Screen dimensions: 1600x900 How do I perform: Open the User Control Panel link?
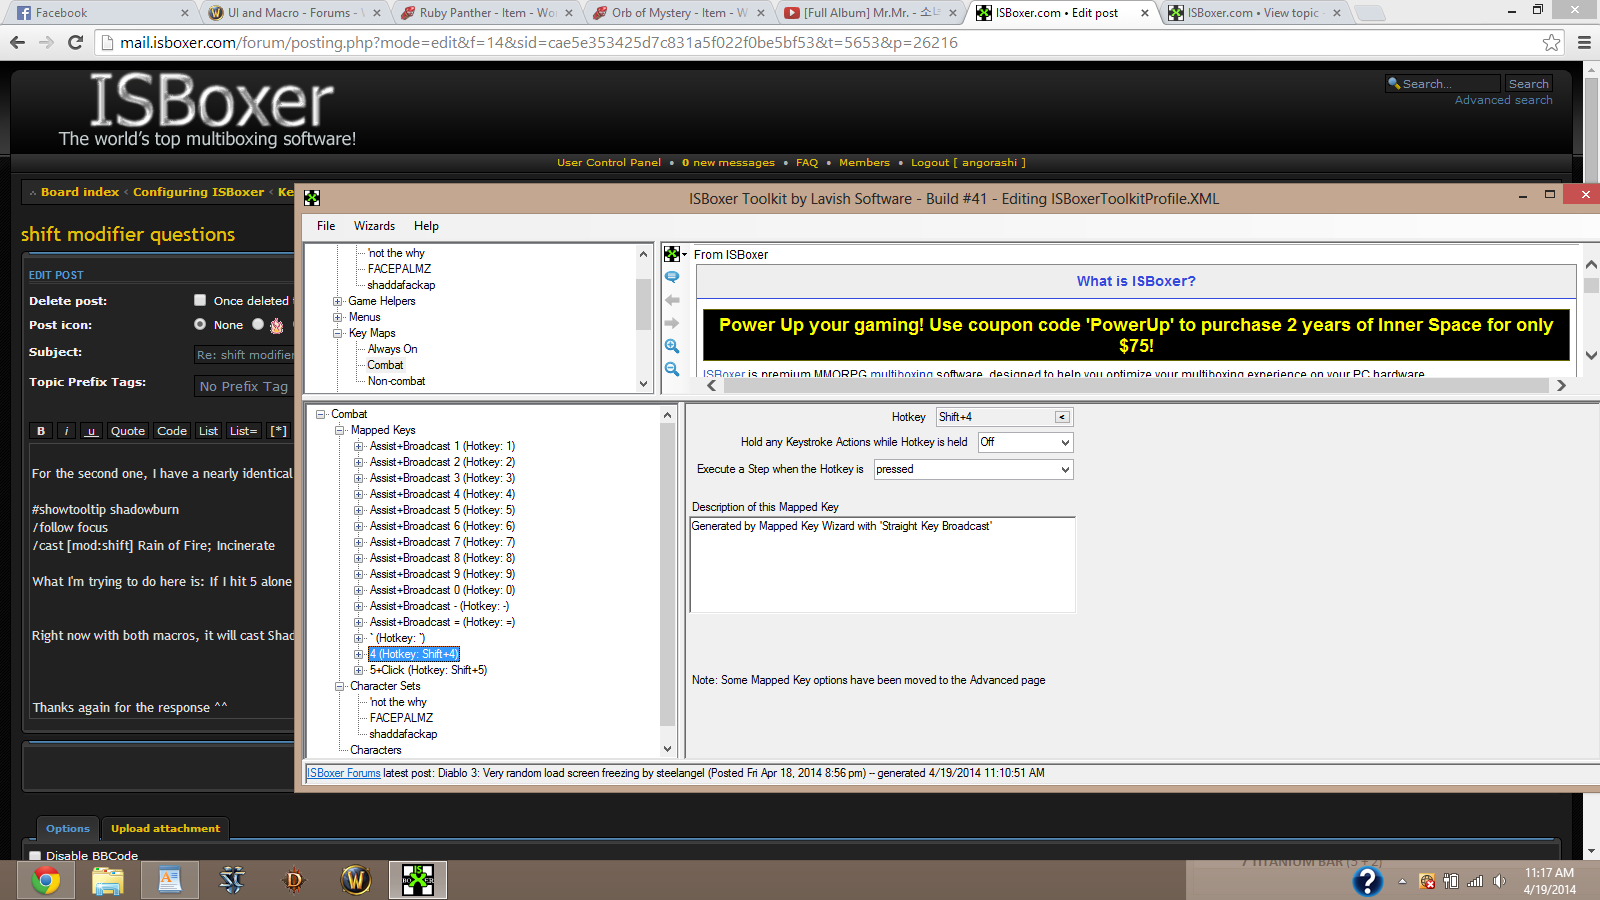tap(609, 162)
